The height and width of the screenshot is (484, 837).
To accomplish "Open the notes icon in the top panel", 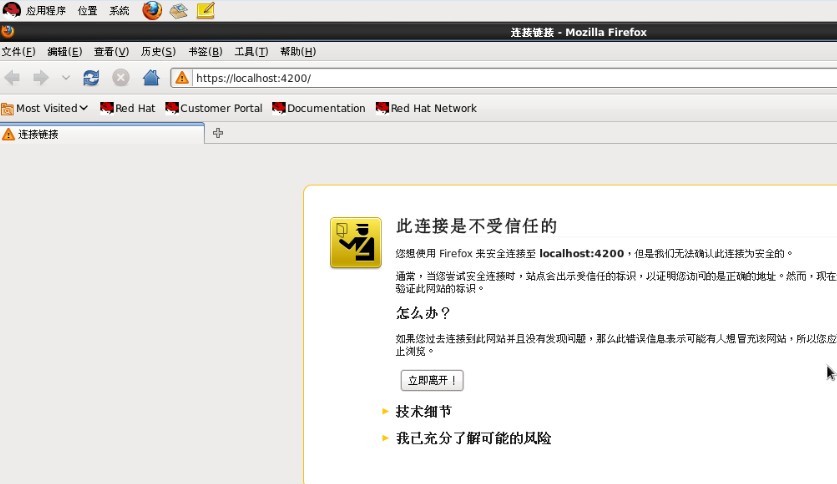I will point(206,11).
